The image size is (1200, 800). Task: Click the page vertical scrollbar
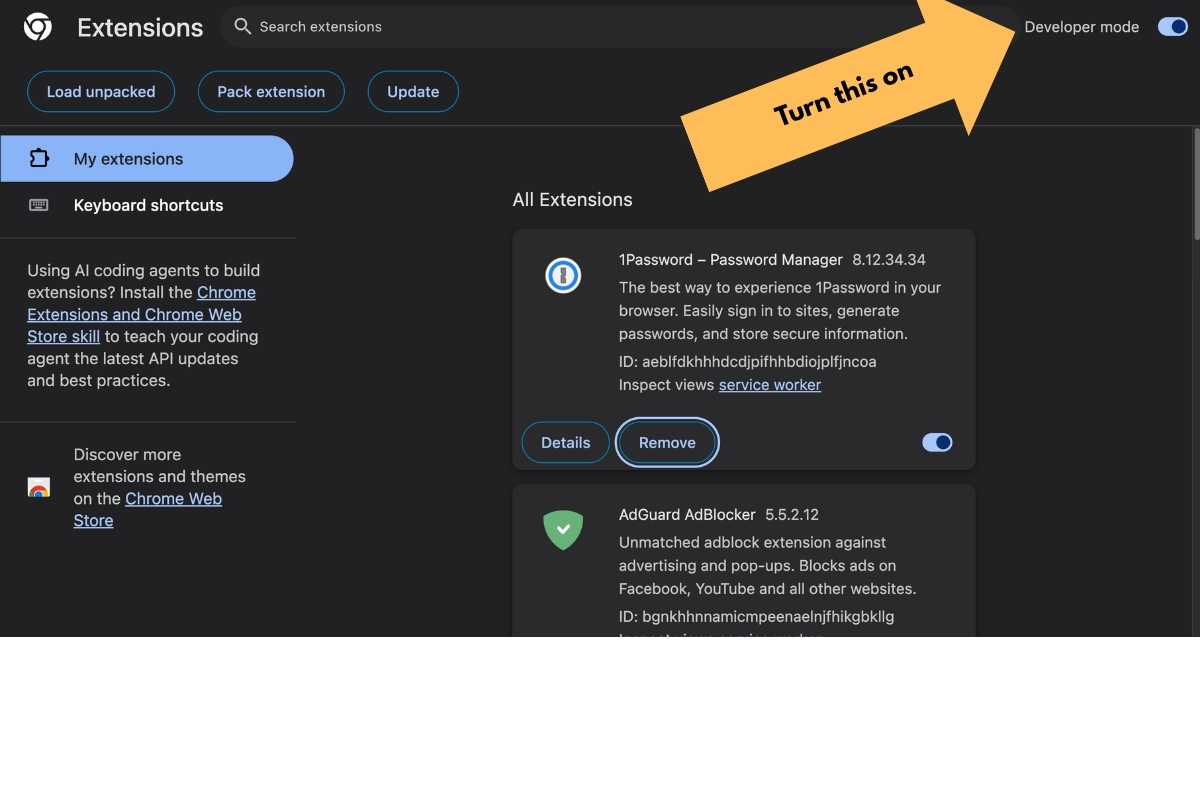[1196, 183]
